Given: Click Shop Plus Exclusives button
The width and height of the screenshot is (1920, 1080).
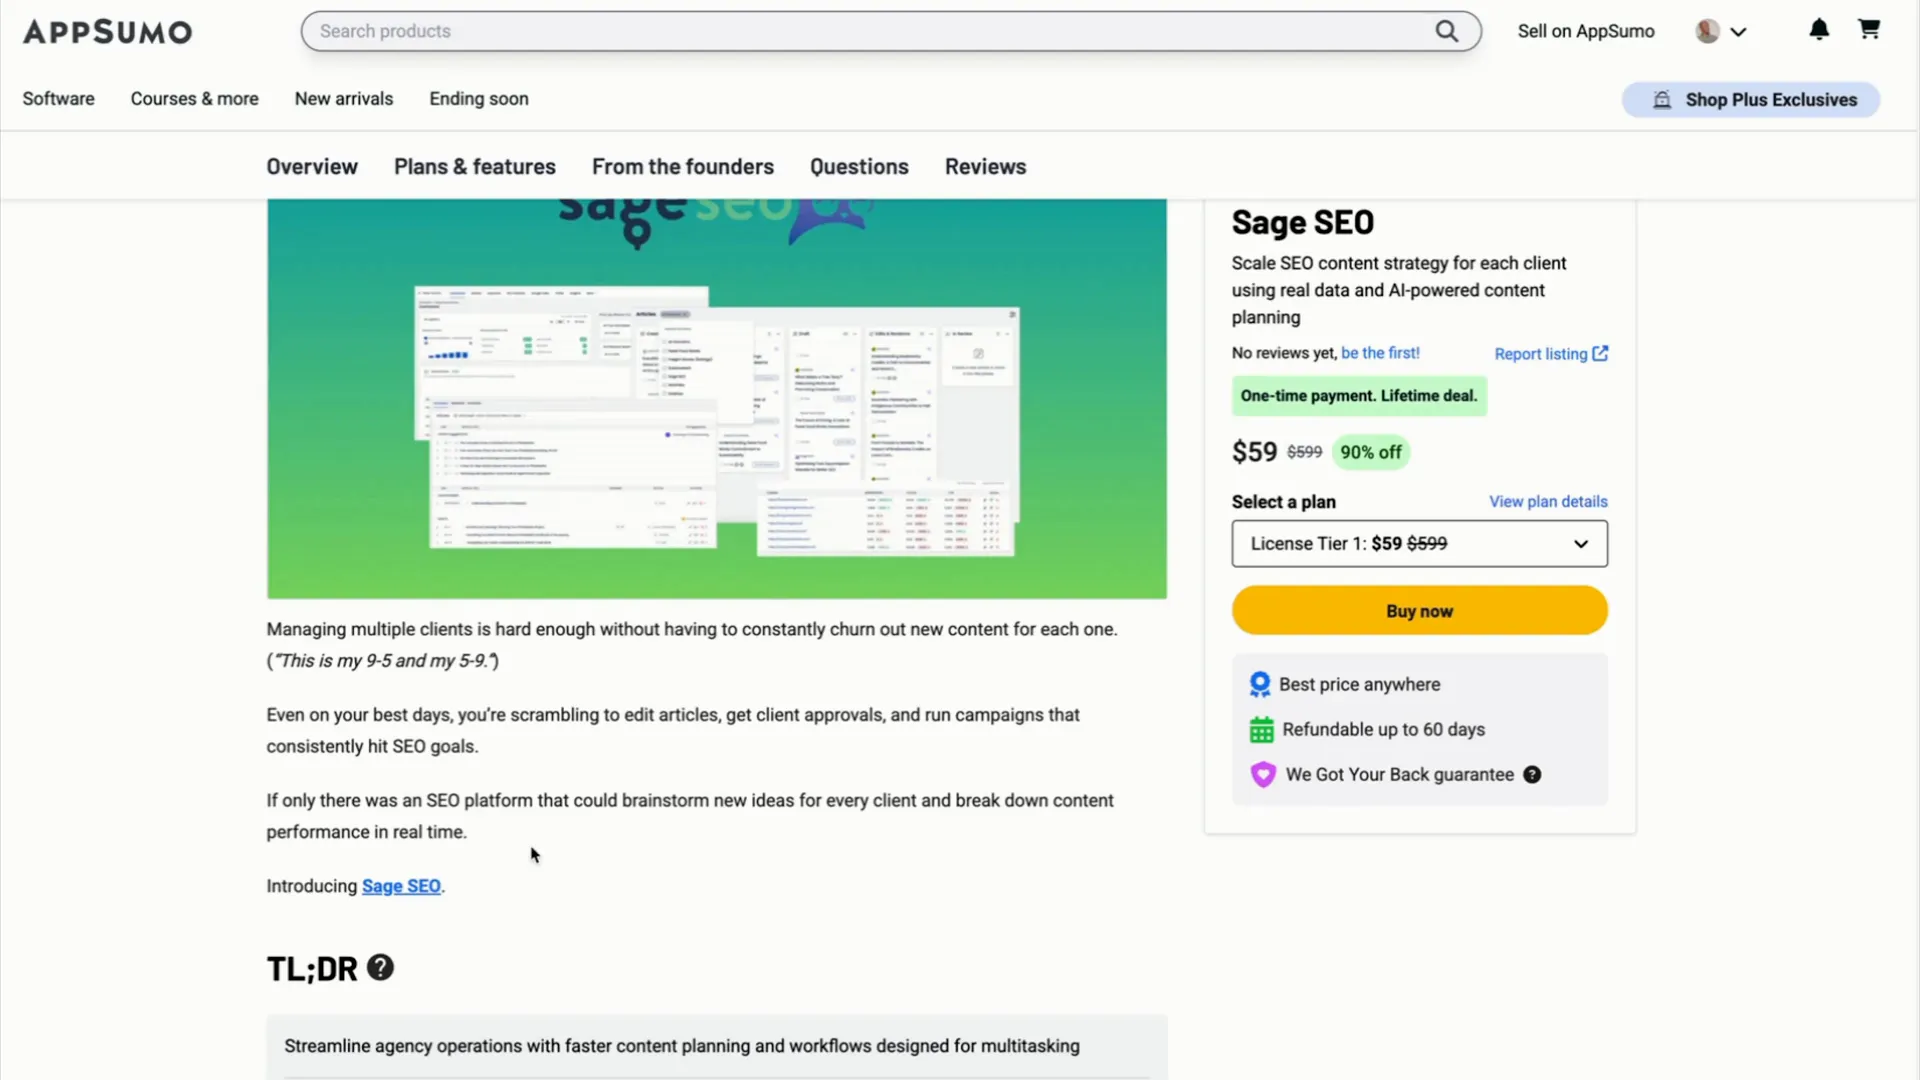Looking at the screenshot, I should coord(1750,100).
